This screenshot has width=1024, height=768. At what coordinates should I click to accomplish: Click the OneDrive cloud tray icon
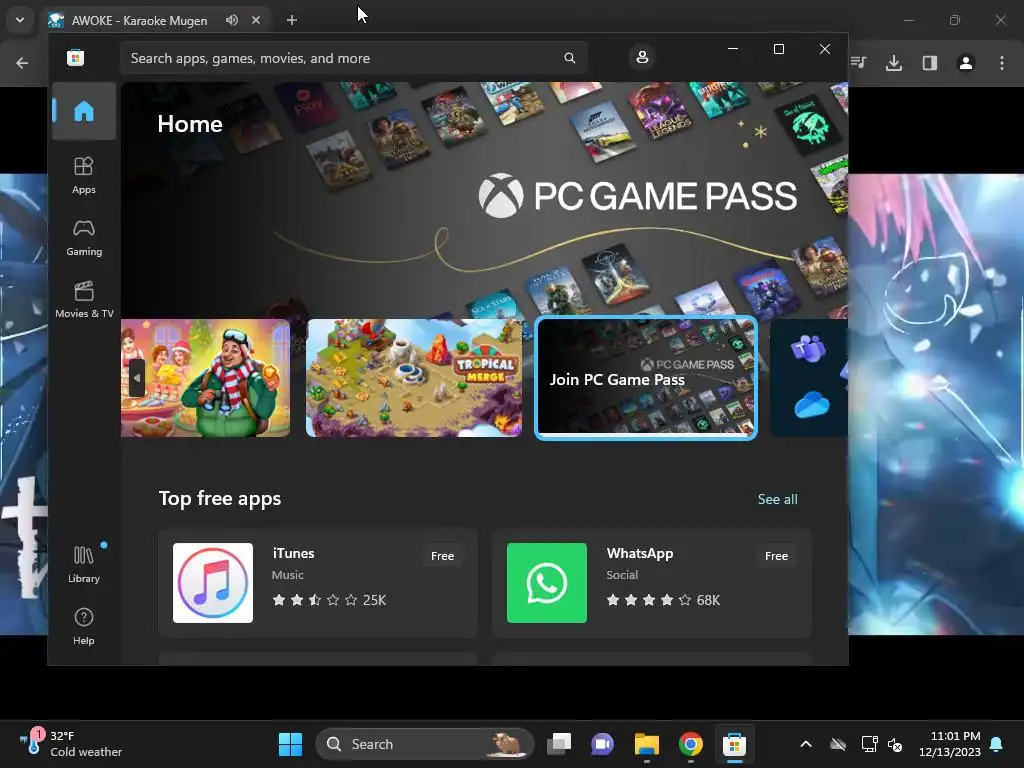[838, 744]
